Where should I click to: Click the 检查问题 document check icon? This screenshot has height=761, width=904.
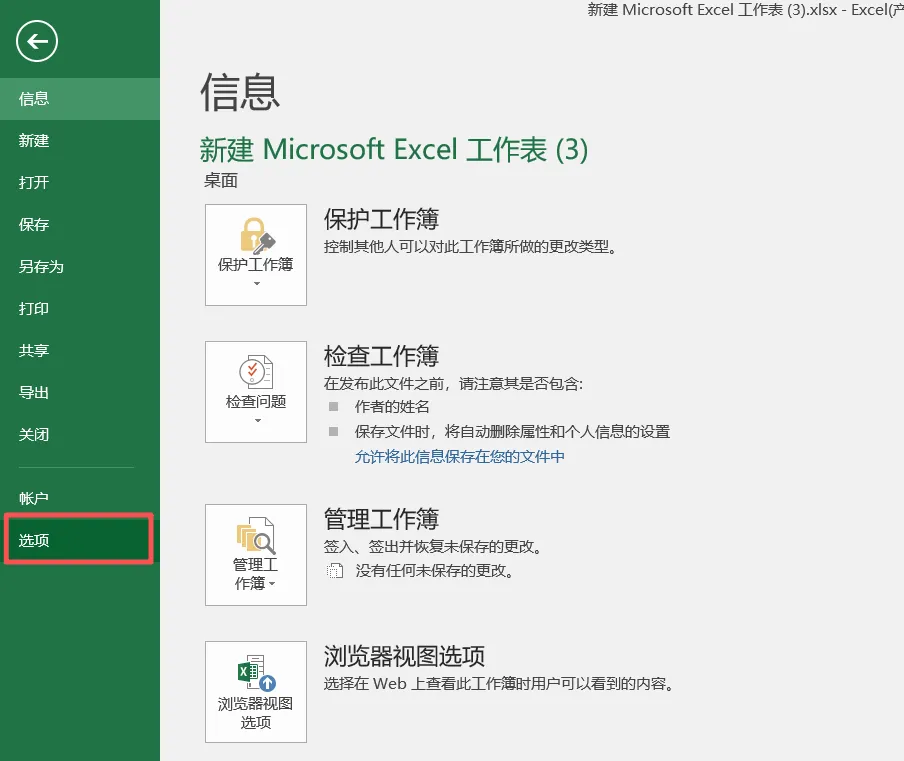pos(256,372)
